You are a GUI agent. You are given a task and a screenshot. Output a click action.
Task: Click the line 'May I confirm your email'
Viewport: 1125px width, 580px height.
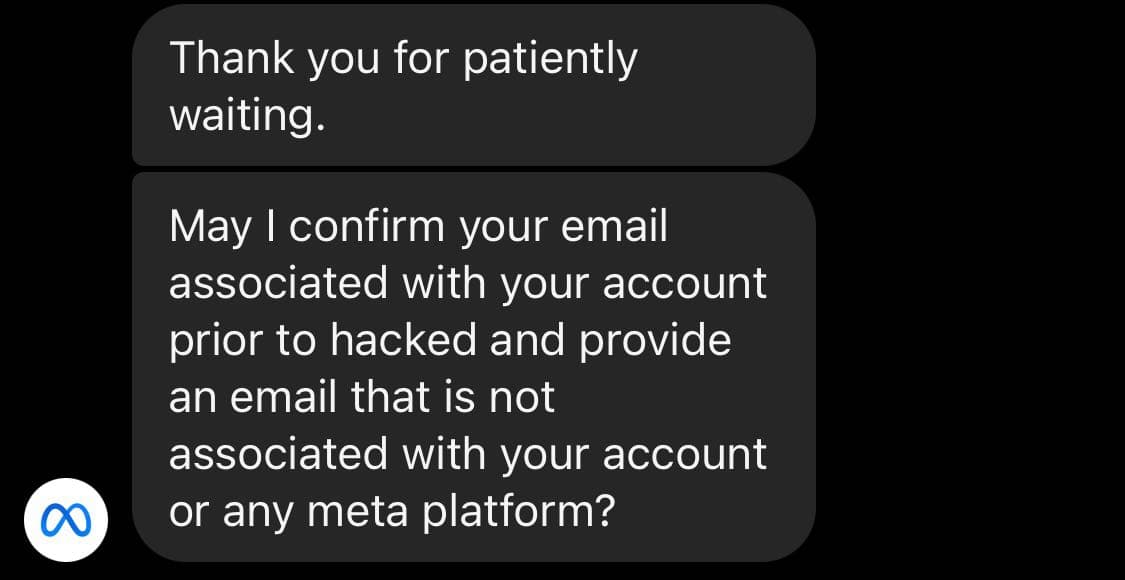[x=418, y=227]
